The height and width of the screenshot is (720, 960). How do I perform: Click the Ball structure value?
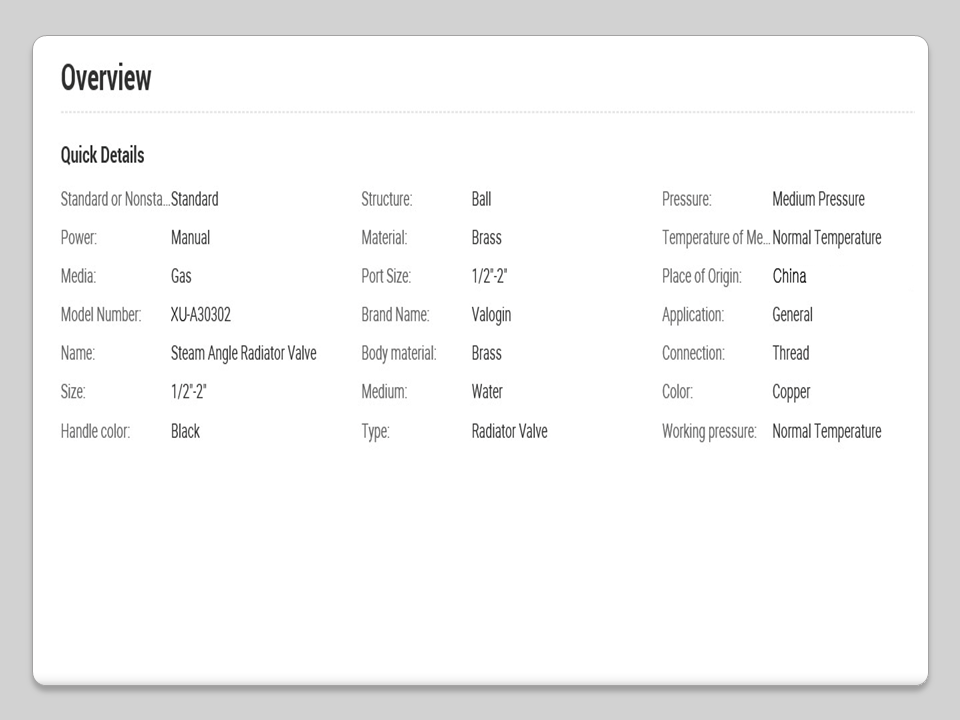(481, 199)
